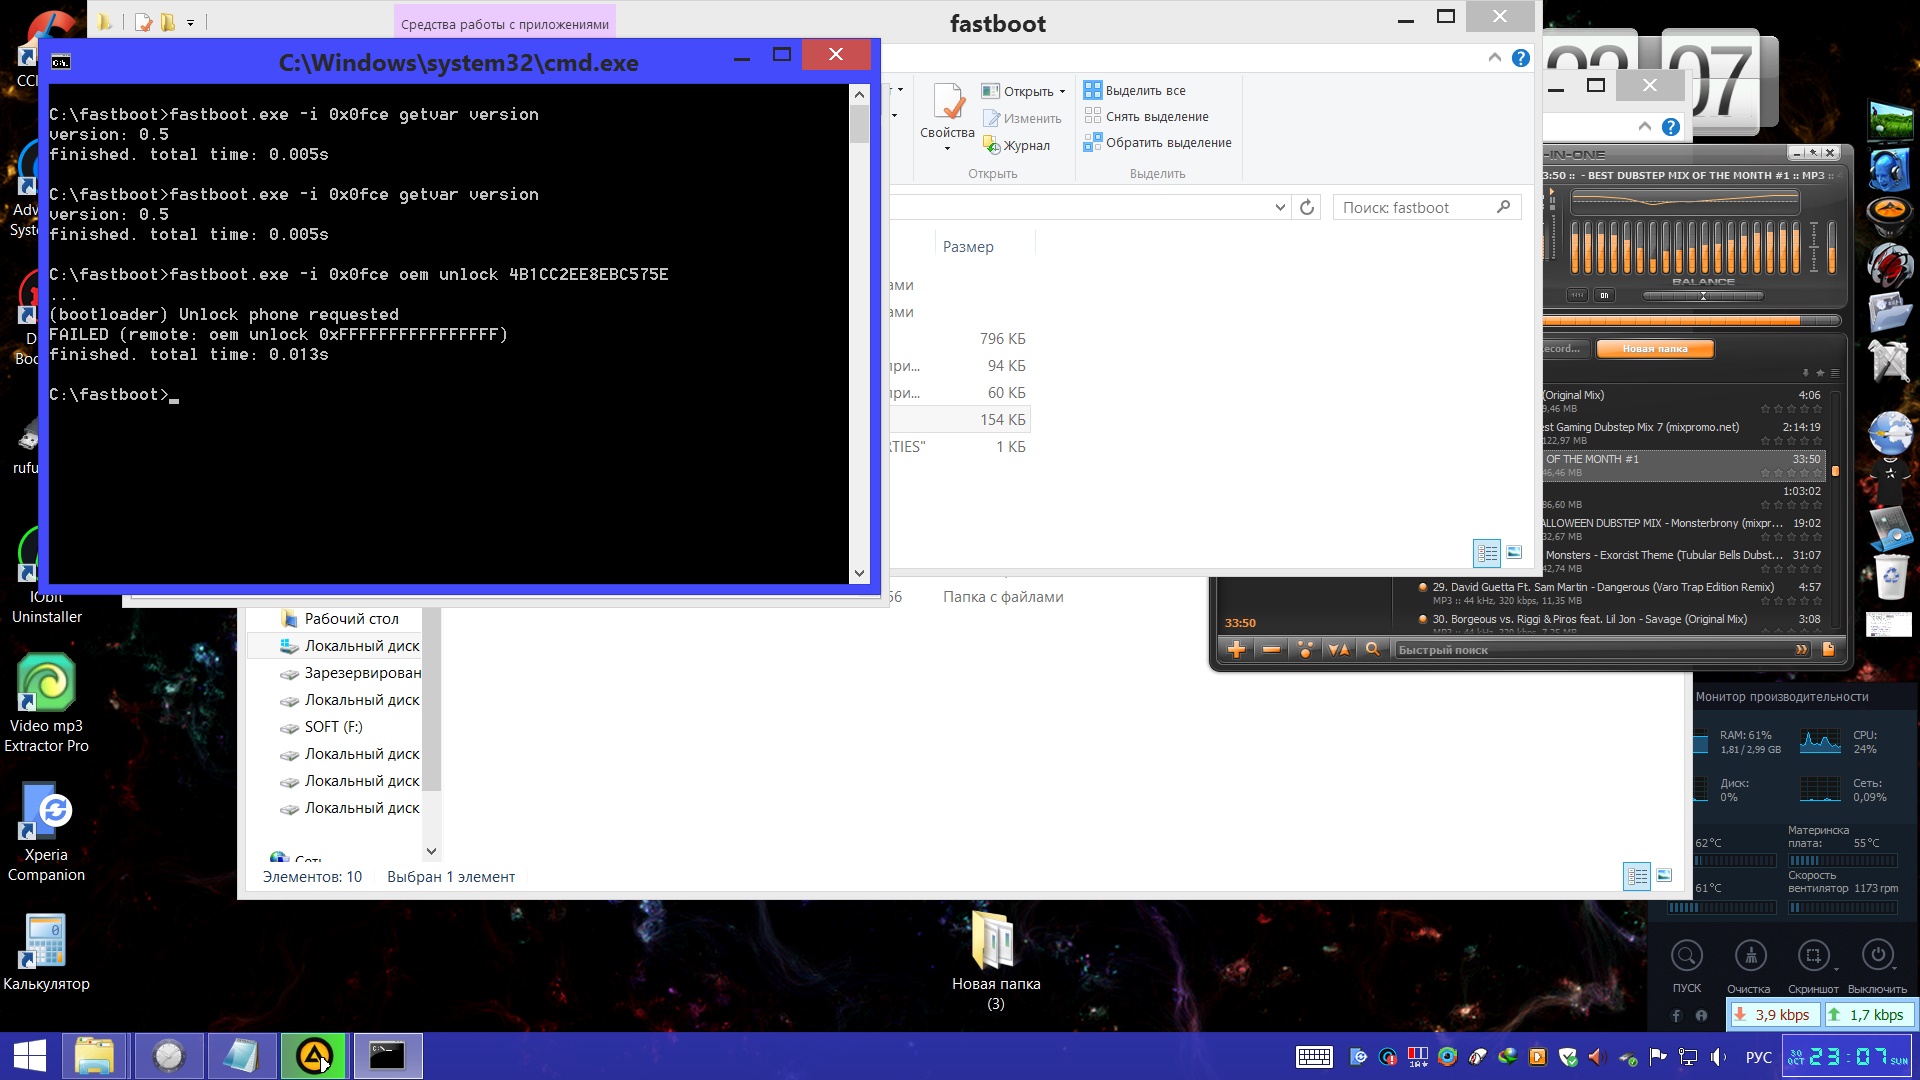The height and width of the screenshot is (1080, 1920).
Task: Click Обратить выделение in the ribbon
Action: 1167,143
